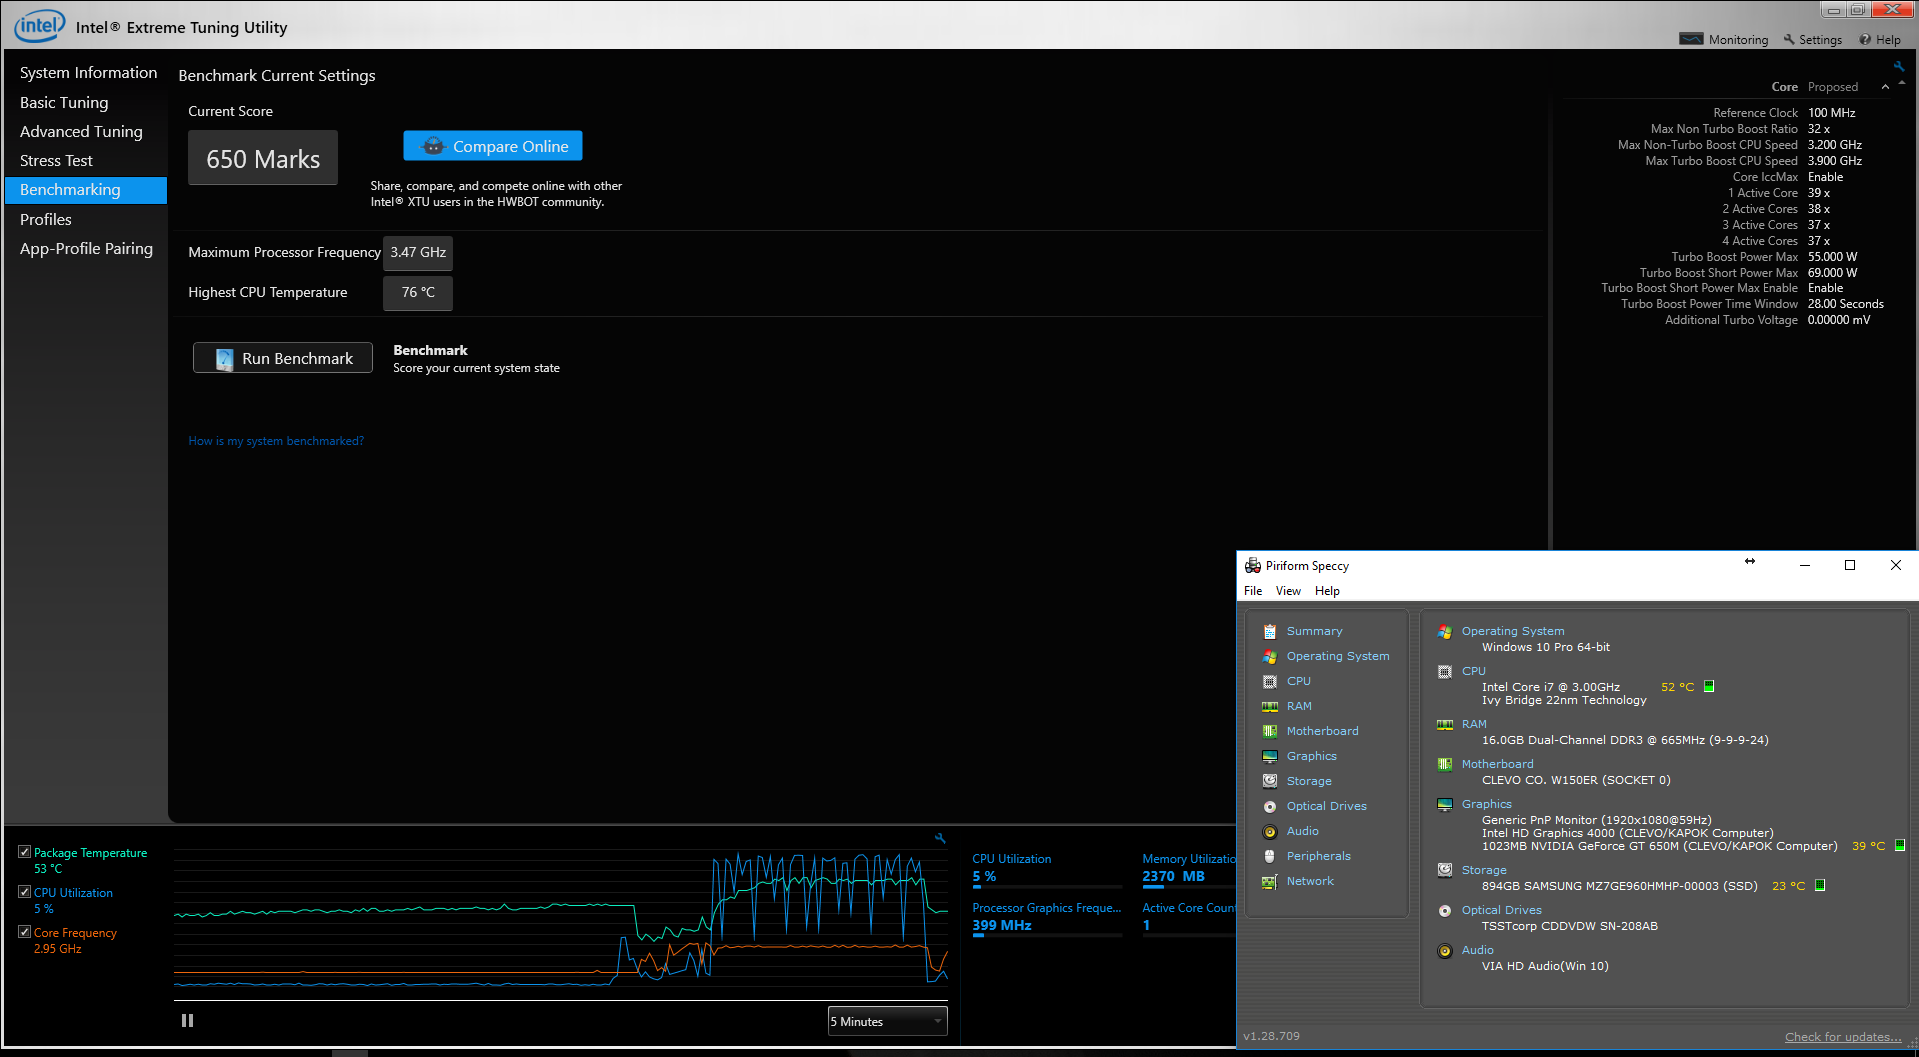
Task: Click Graphics monitor icon in Speccy sidebar
Action: coord(1270,756)
